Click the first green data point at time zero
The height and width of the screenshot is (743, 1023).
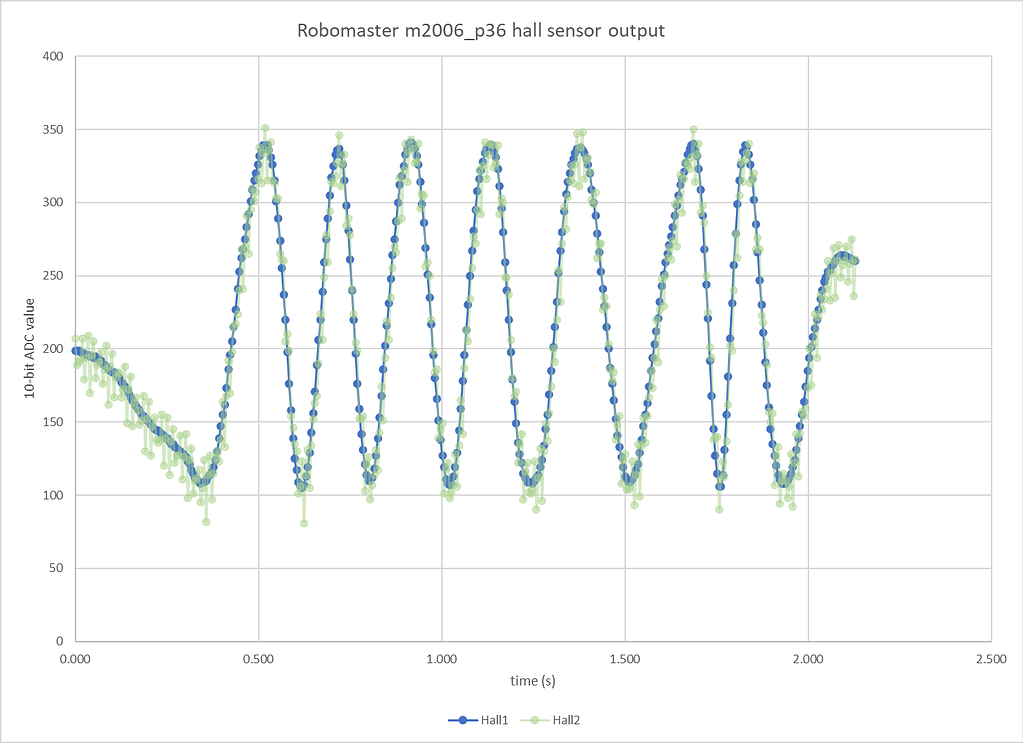75,340
